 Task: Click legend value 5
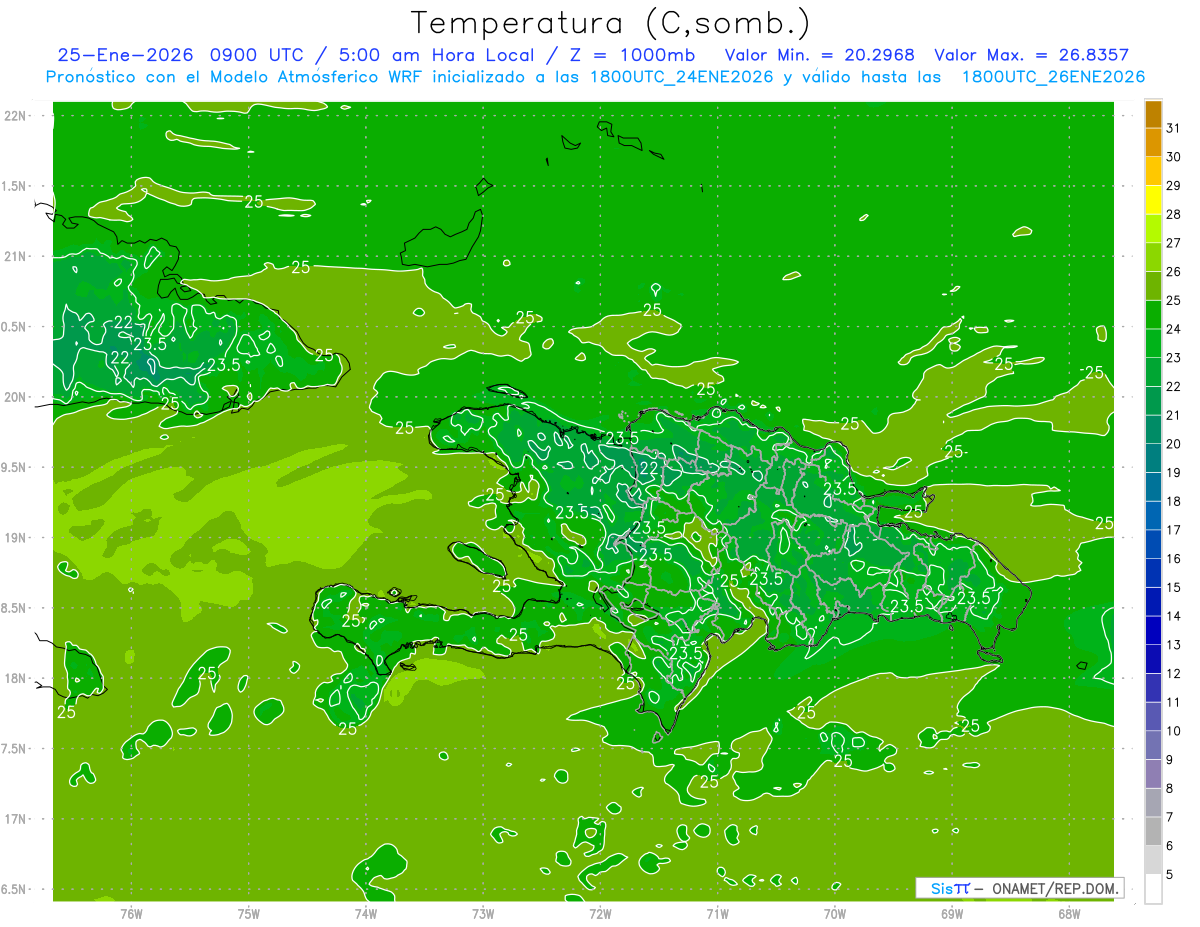point(1170,875)
